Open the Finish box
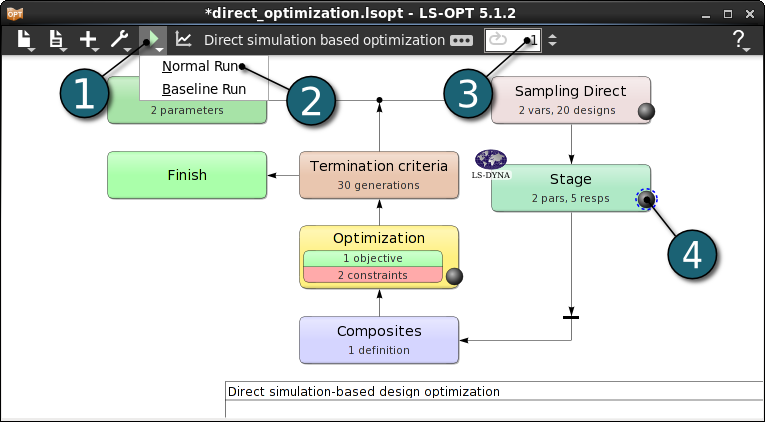The width and height of the screenshot is (765, 422). pos(187,175)
